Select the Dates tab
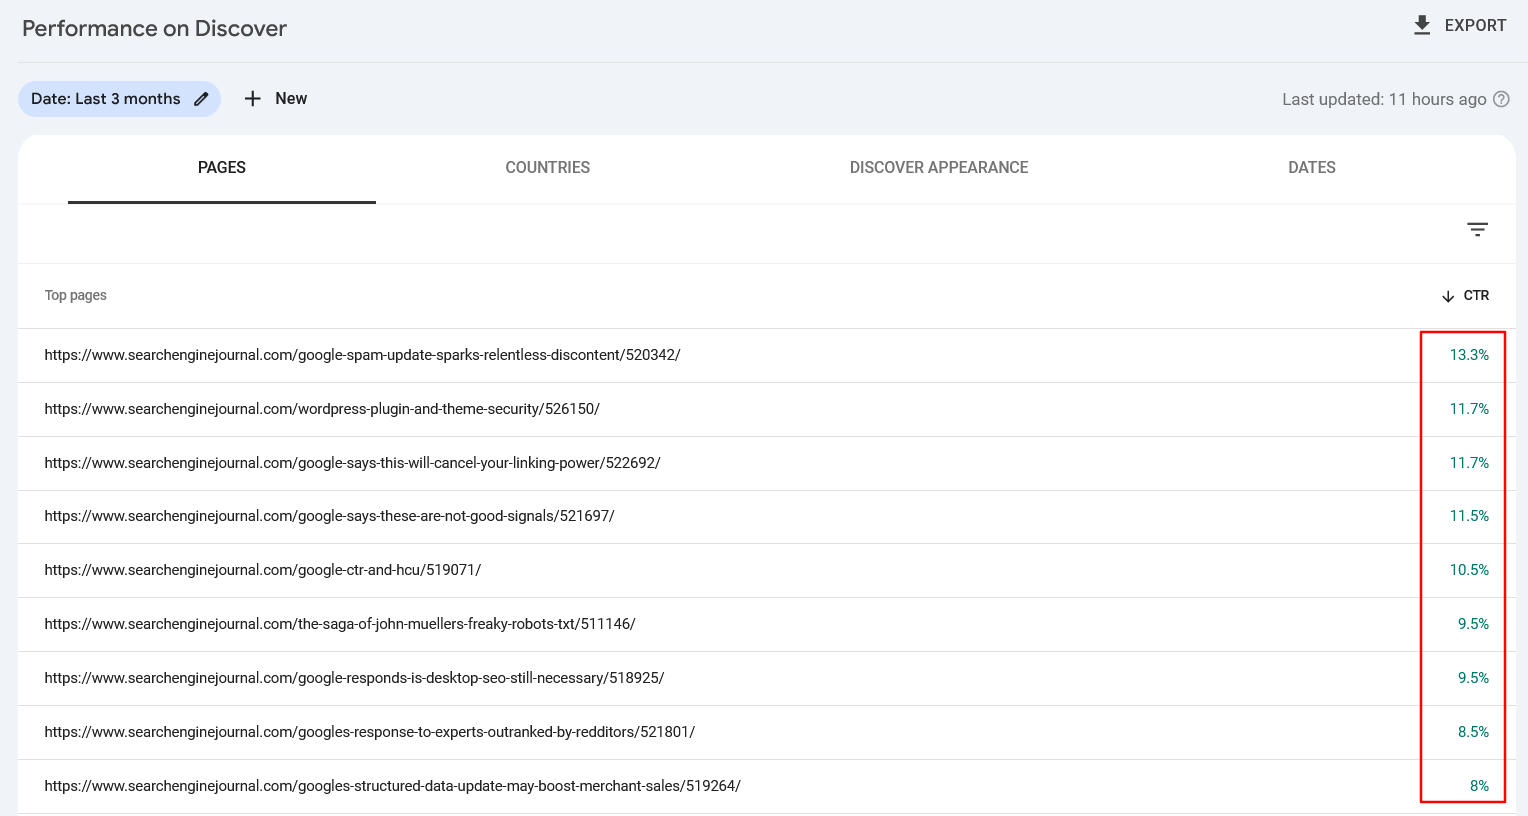This screenshot has width=1528, height=816. click(x=1311, y=168)
